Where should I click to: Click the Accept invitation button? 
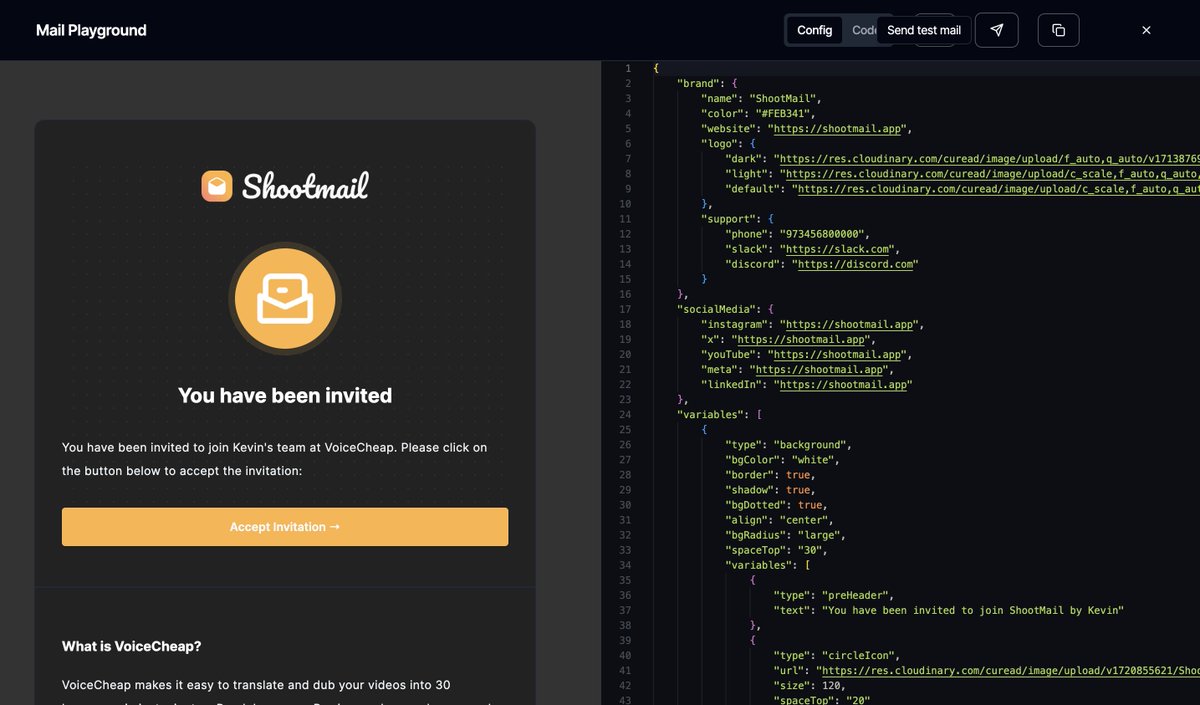(285, 527)
